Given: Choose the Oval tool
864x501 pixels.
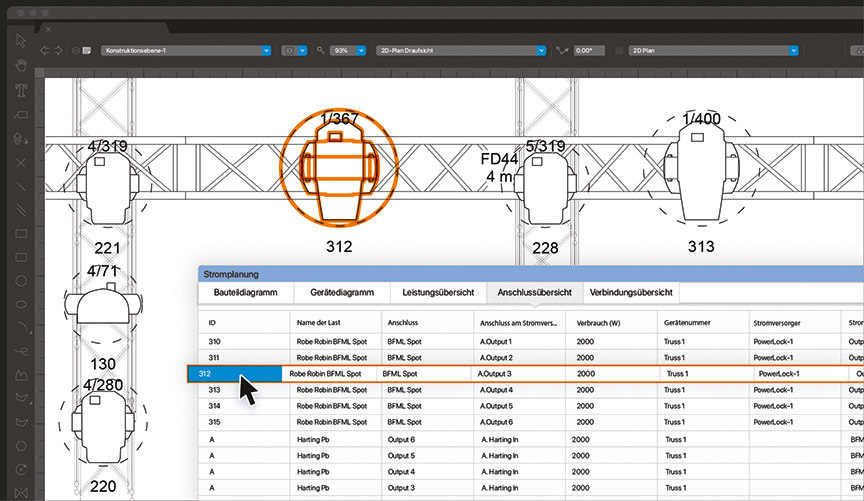Looking at the screenshot, I should pyautogui.click(x=21, y=304).
